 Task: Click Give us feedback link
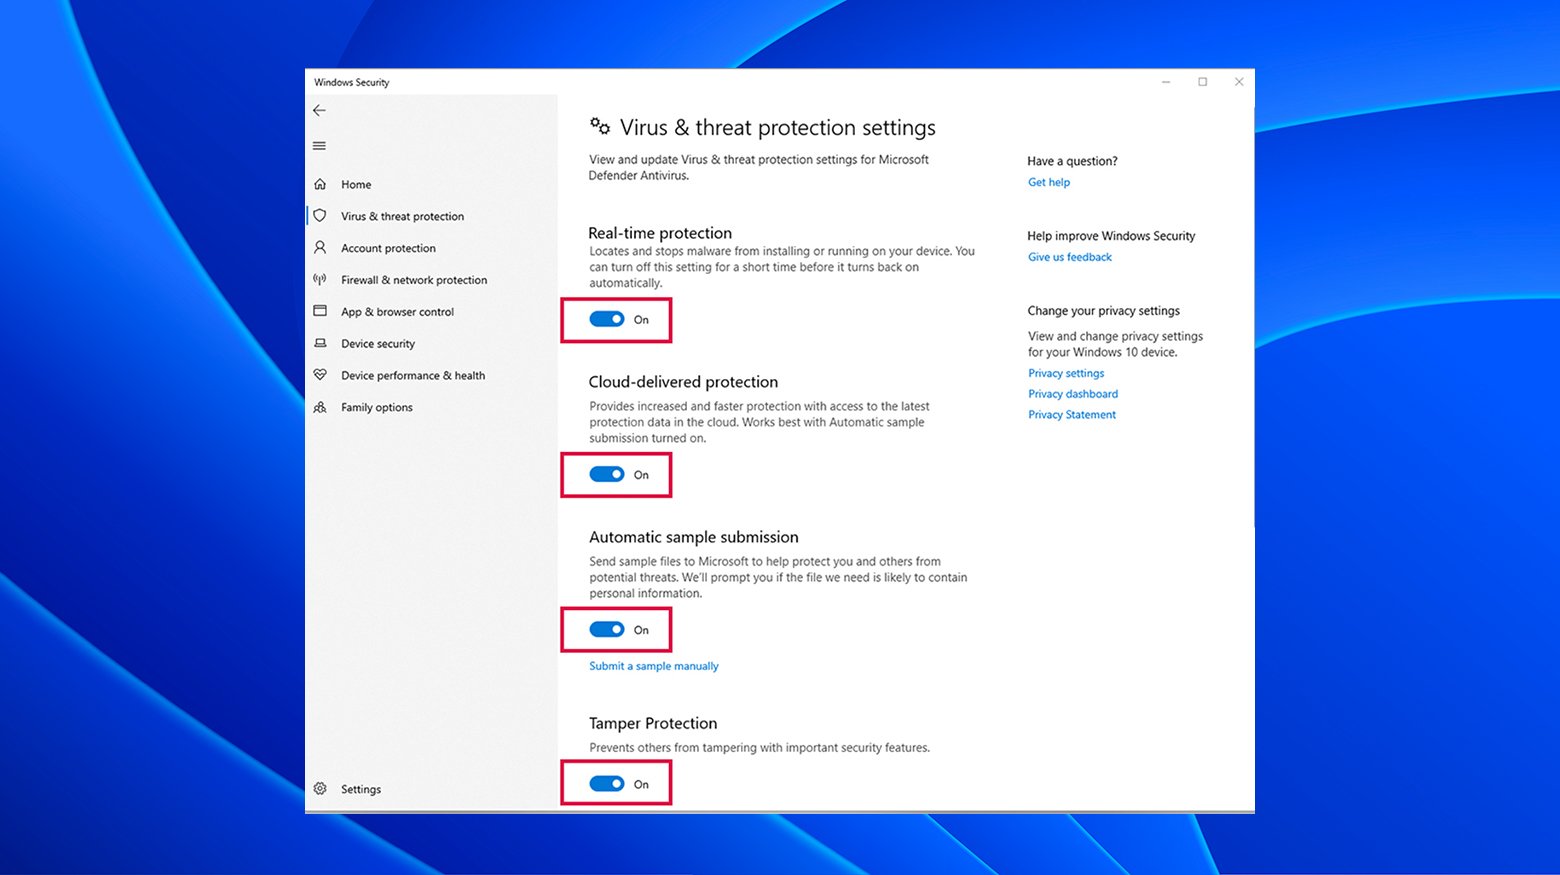point(1070,257)
